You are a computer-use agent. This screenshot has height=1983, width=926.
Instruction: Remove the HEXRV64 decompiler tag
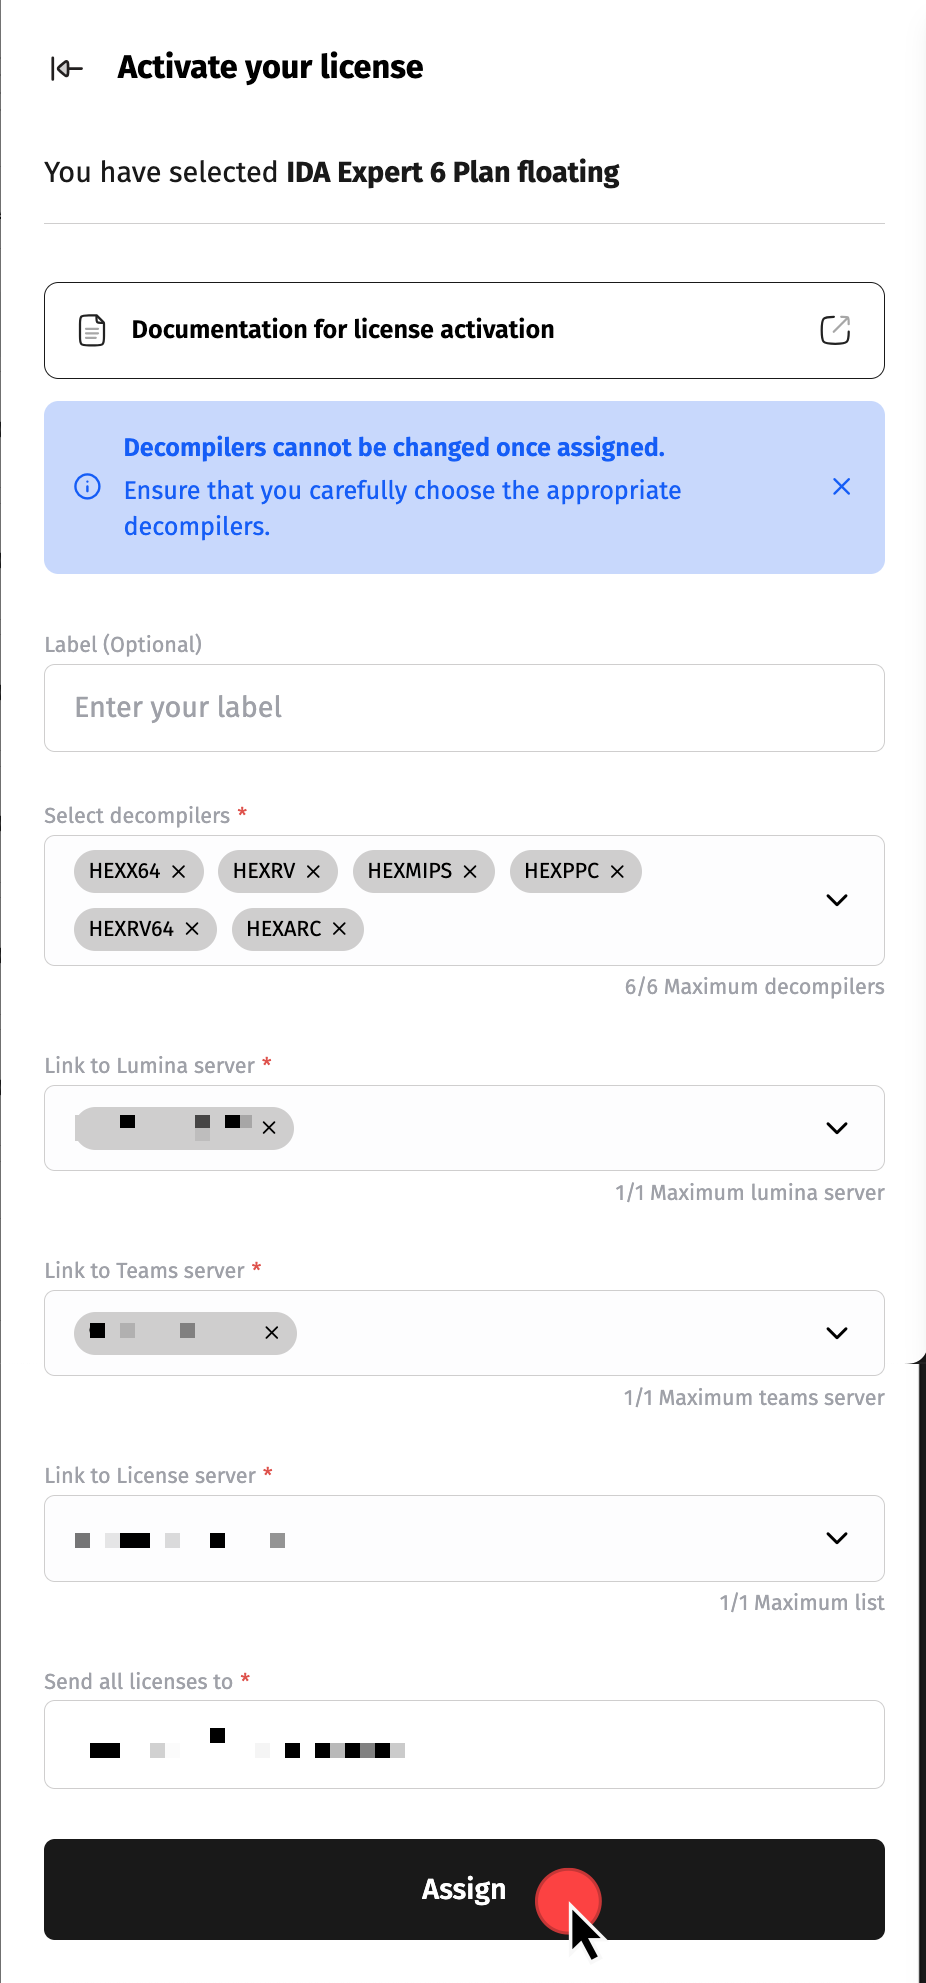[192, 929]
